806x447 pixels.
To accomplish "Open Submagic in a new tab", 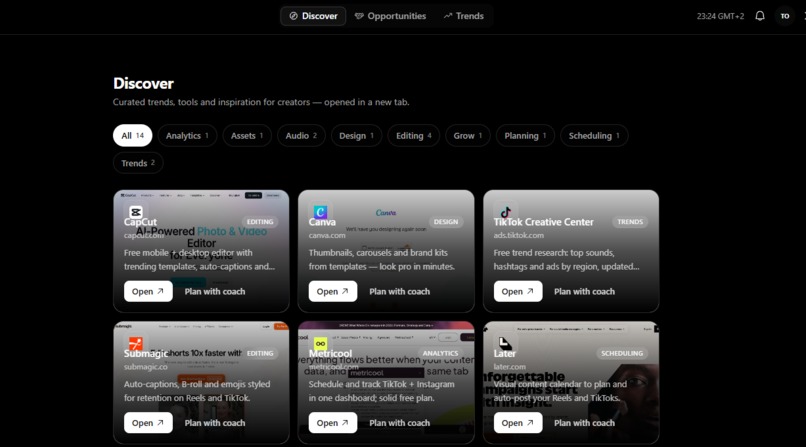I will pyautogui.click(x=148, y=423).
